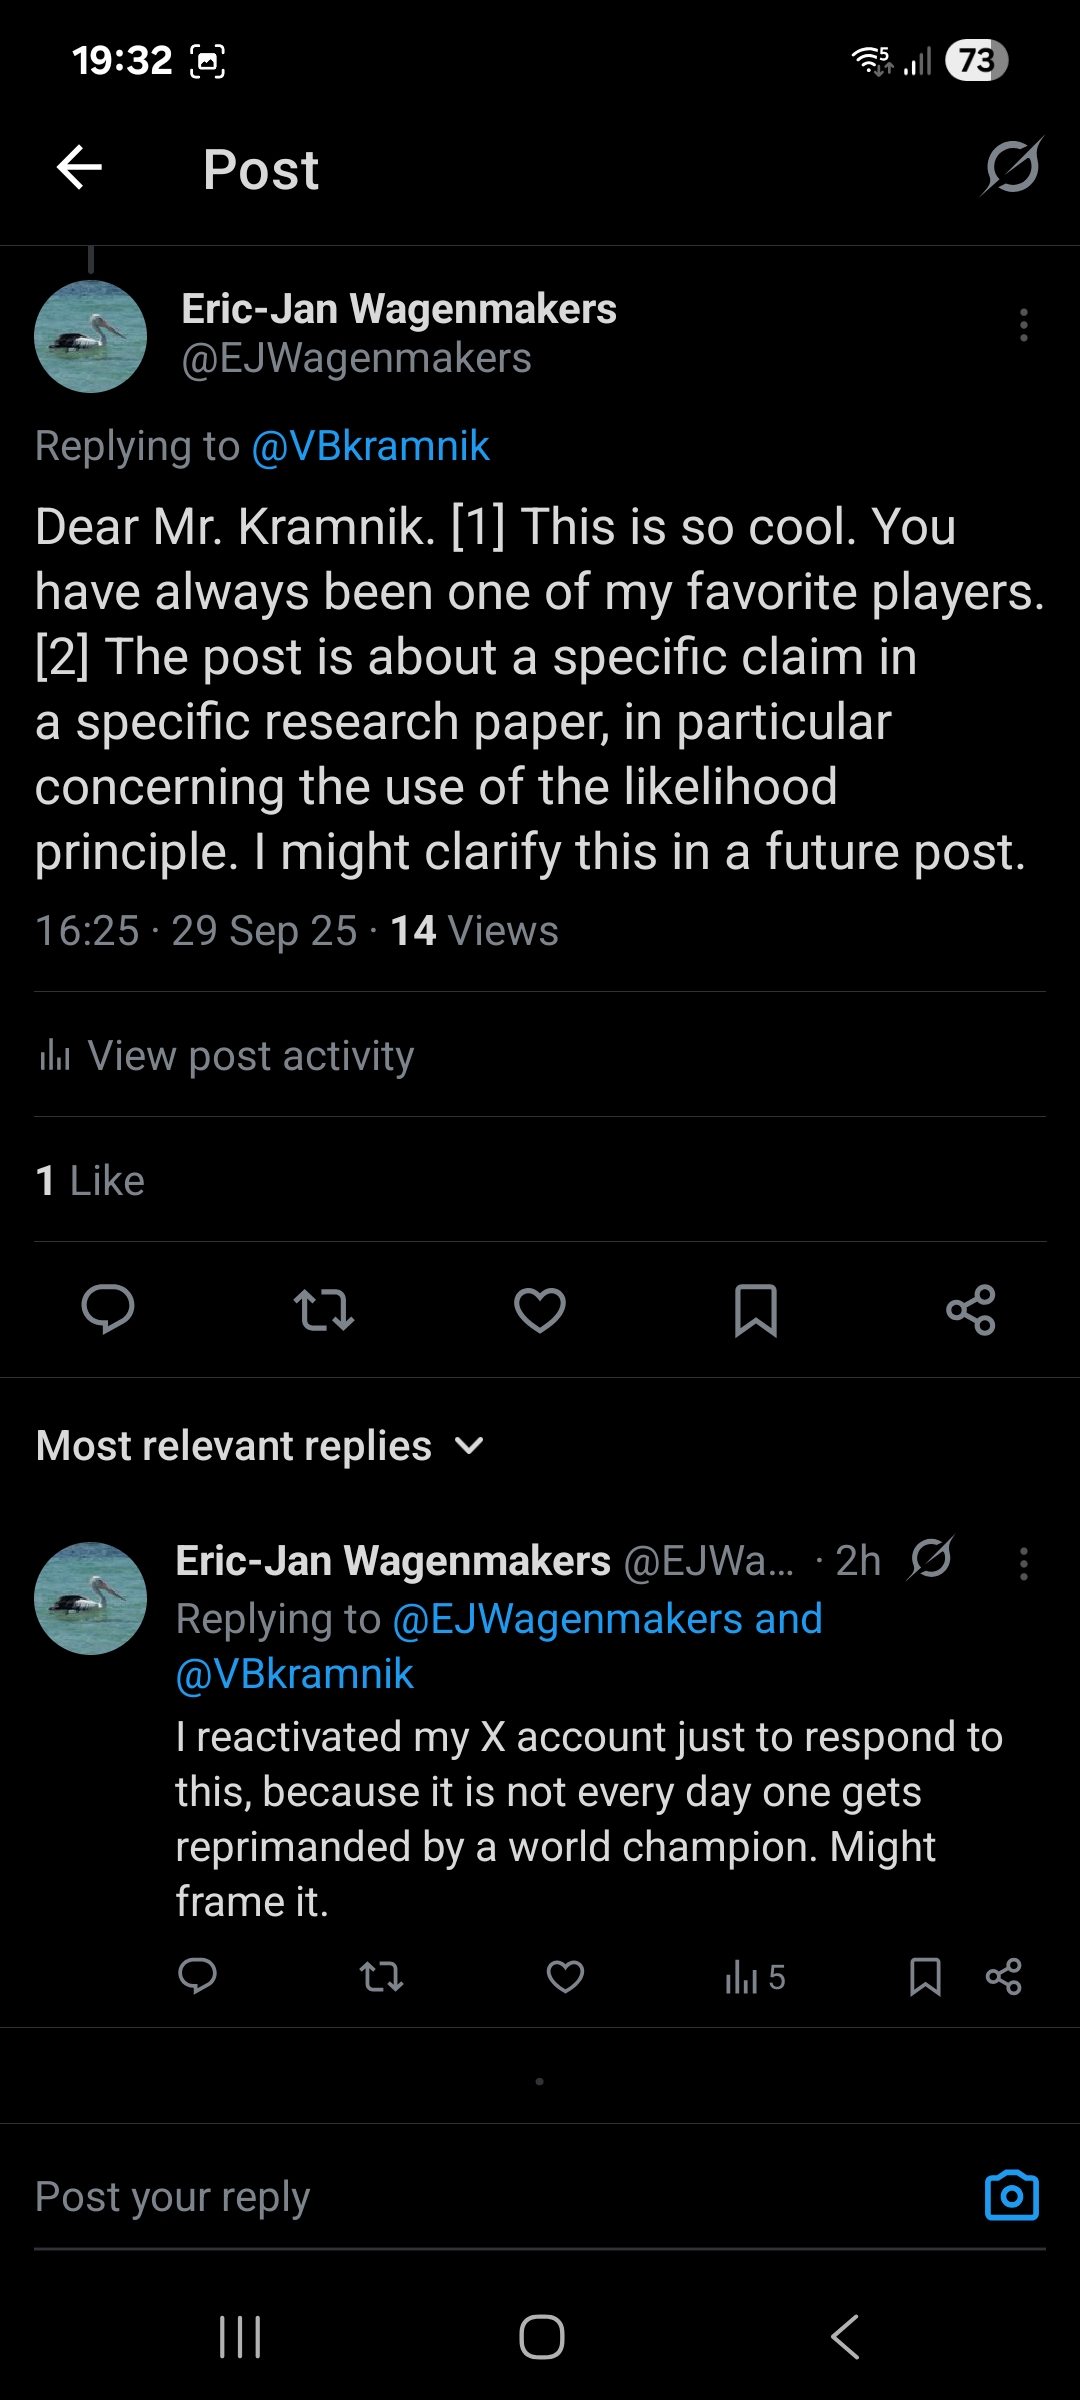Image resolution: width=1080 pixels, height=2400 pixels.
Task: Open the 1 Like list
Action: [x=90, y=1181]
